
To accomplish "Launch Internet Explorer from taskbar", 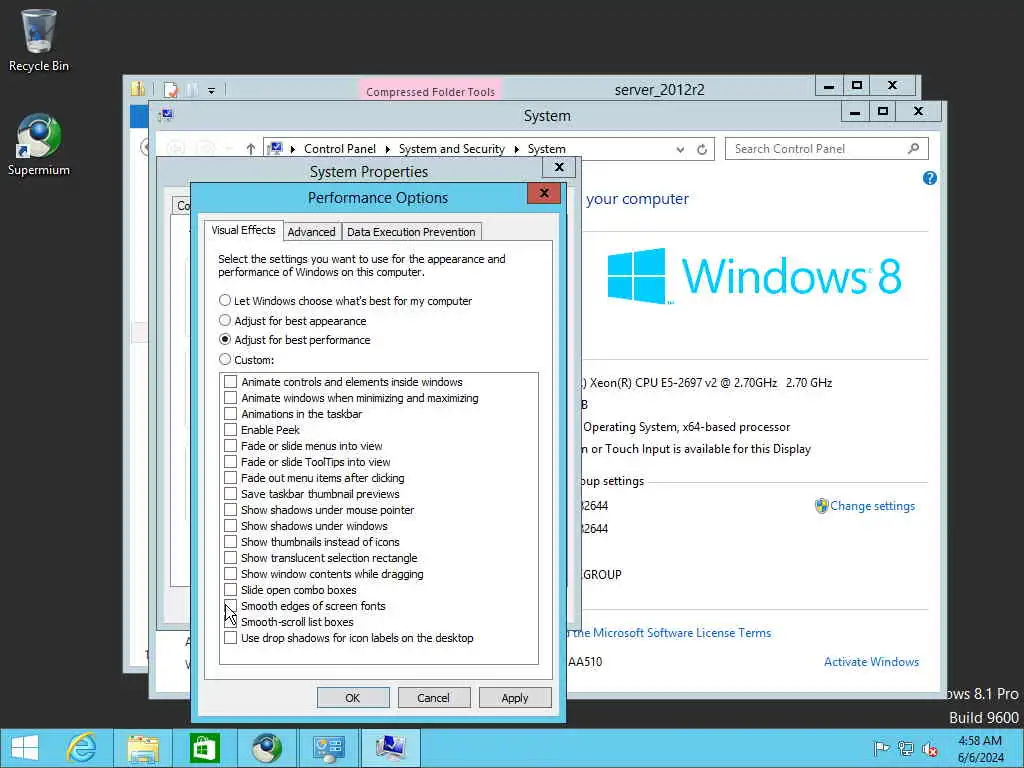I will 82,748.
